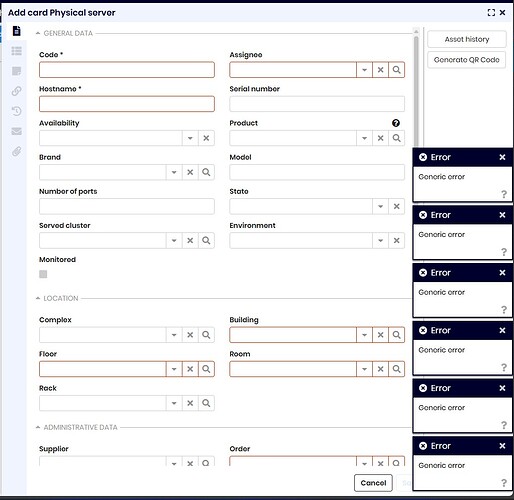This screenshot has width=514, height=500.
Task: Clear the Floor field
Action: 190,369
